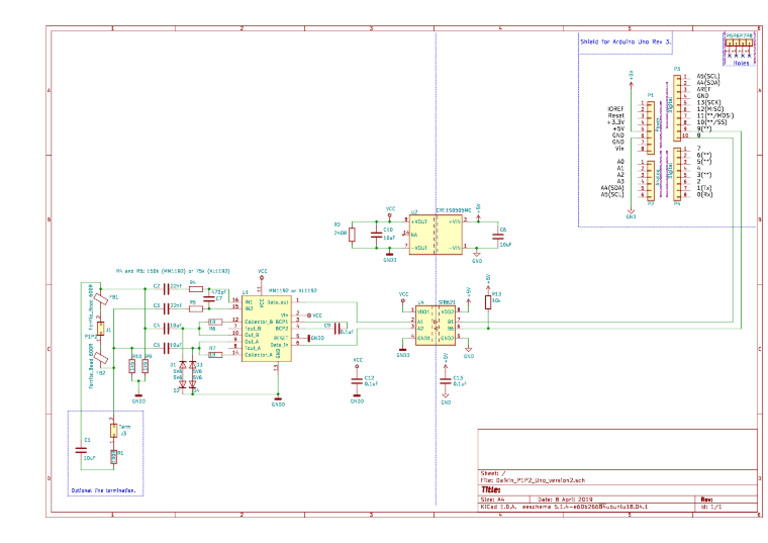Click the 240R load resistor left of C10
Screen dimensions: 768x543
coord(352,235)
